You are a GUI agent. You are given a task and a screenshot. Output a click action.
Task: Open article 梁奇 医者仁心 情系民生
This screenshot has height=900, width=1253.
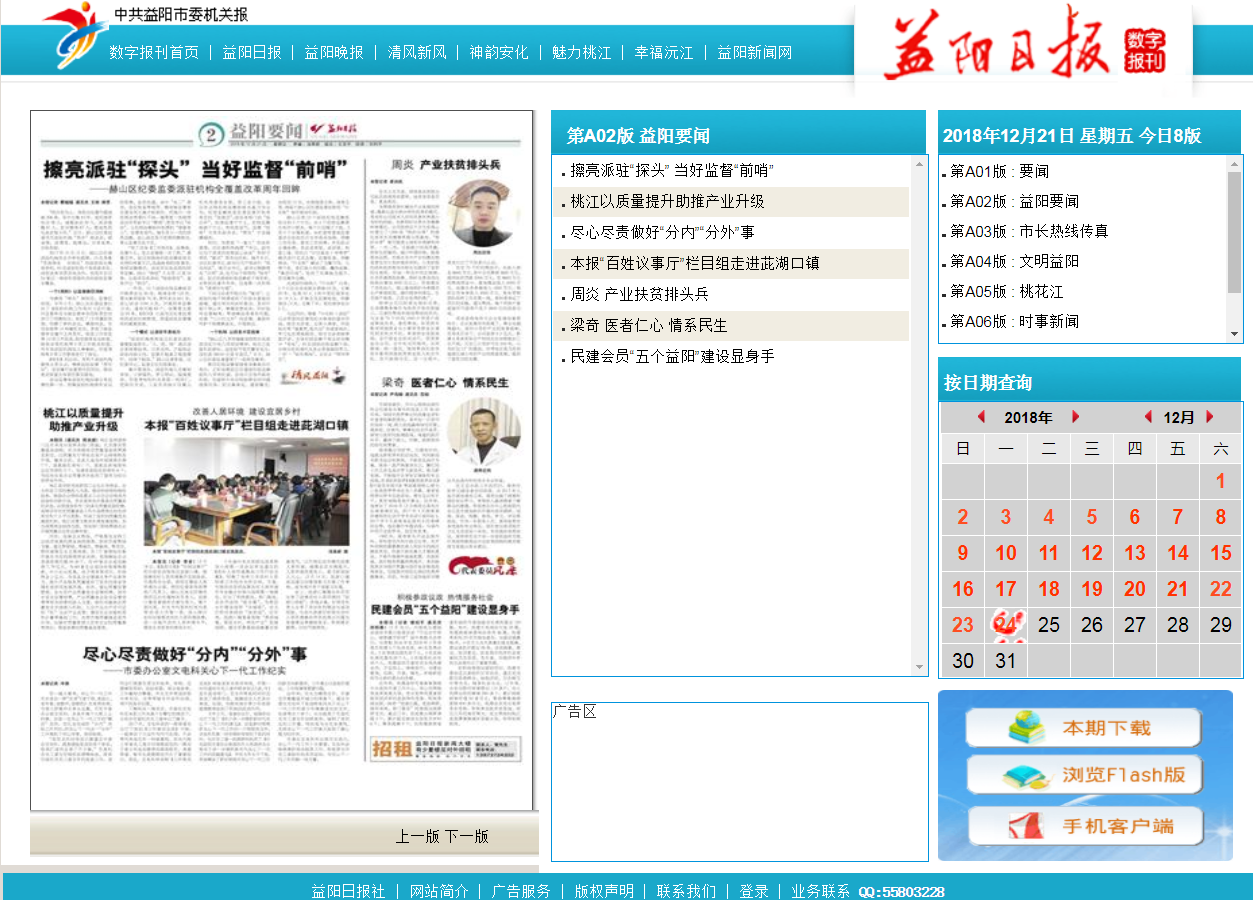coord(649,325)
